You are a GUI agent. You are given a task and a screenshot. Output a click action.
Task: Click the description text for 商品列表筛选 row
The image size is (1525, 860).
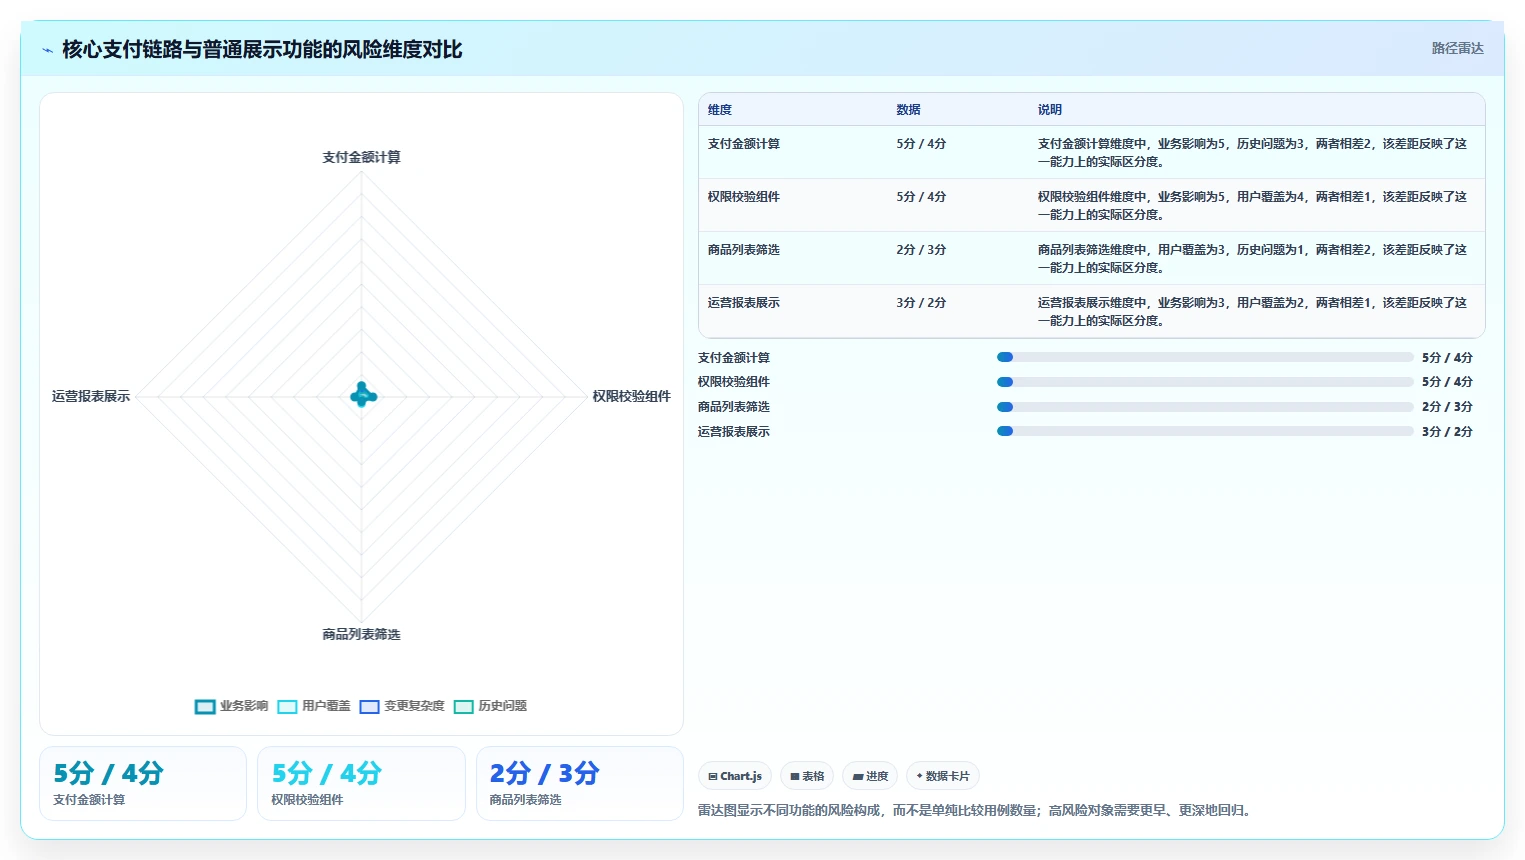pyautogui.click(x=1252, y=258)
